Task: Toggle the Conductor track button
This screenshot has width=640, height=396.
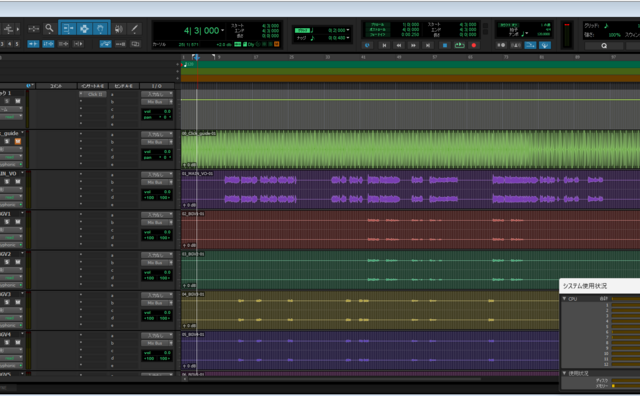Action: coord(544,45)
